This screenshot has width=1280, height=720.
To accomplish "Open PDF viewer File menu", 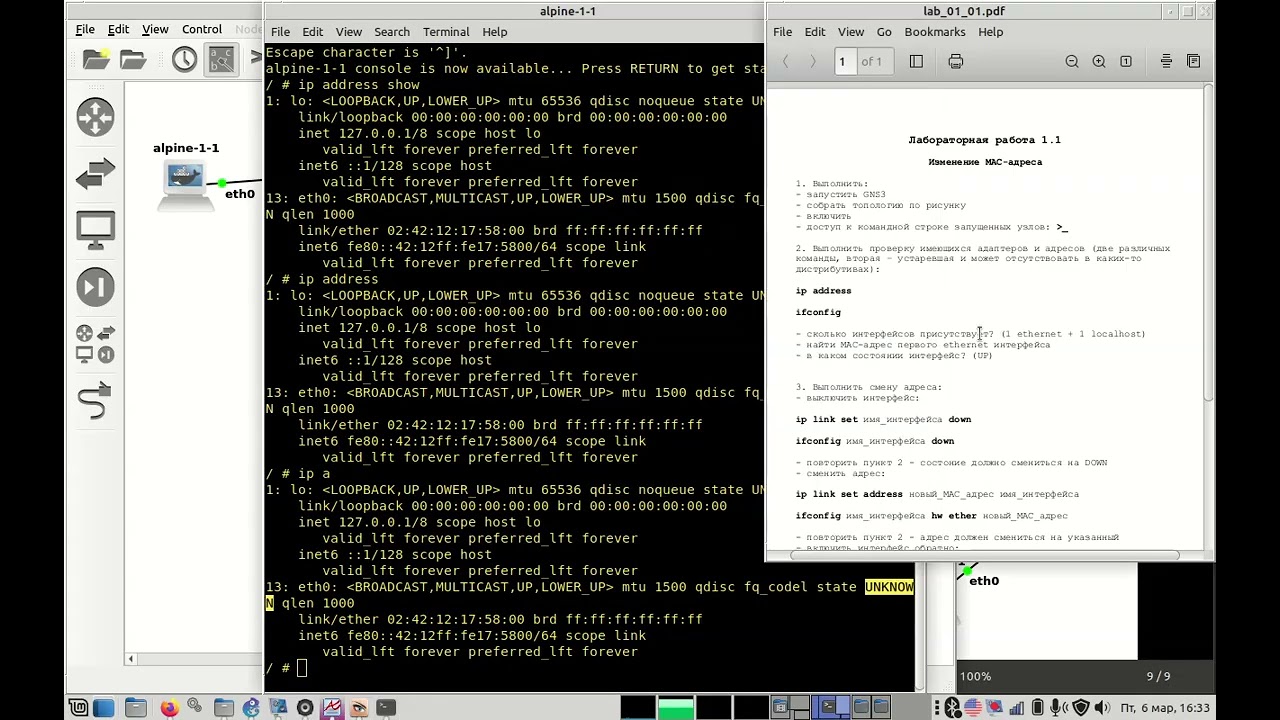I will (783, 32).
